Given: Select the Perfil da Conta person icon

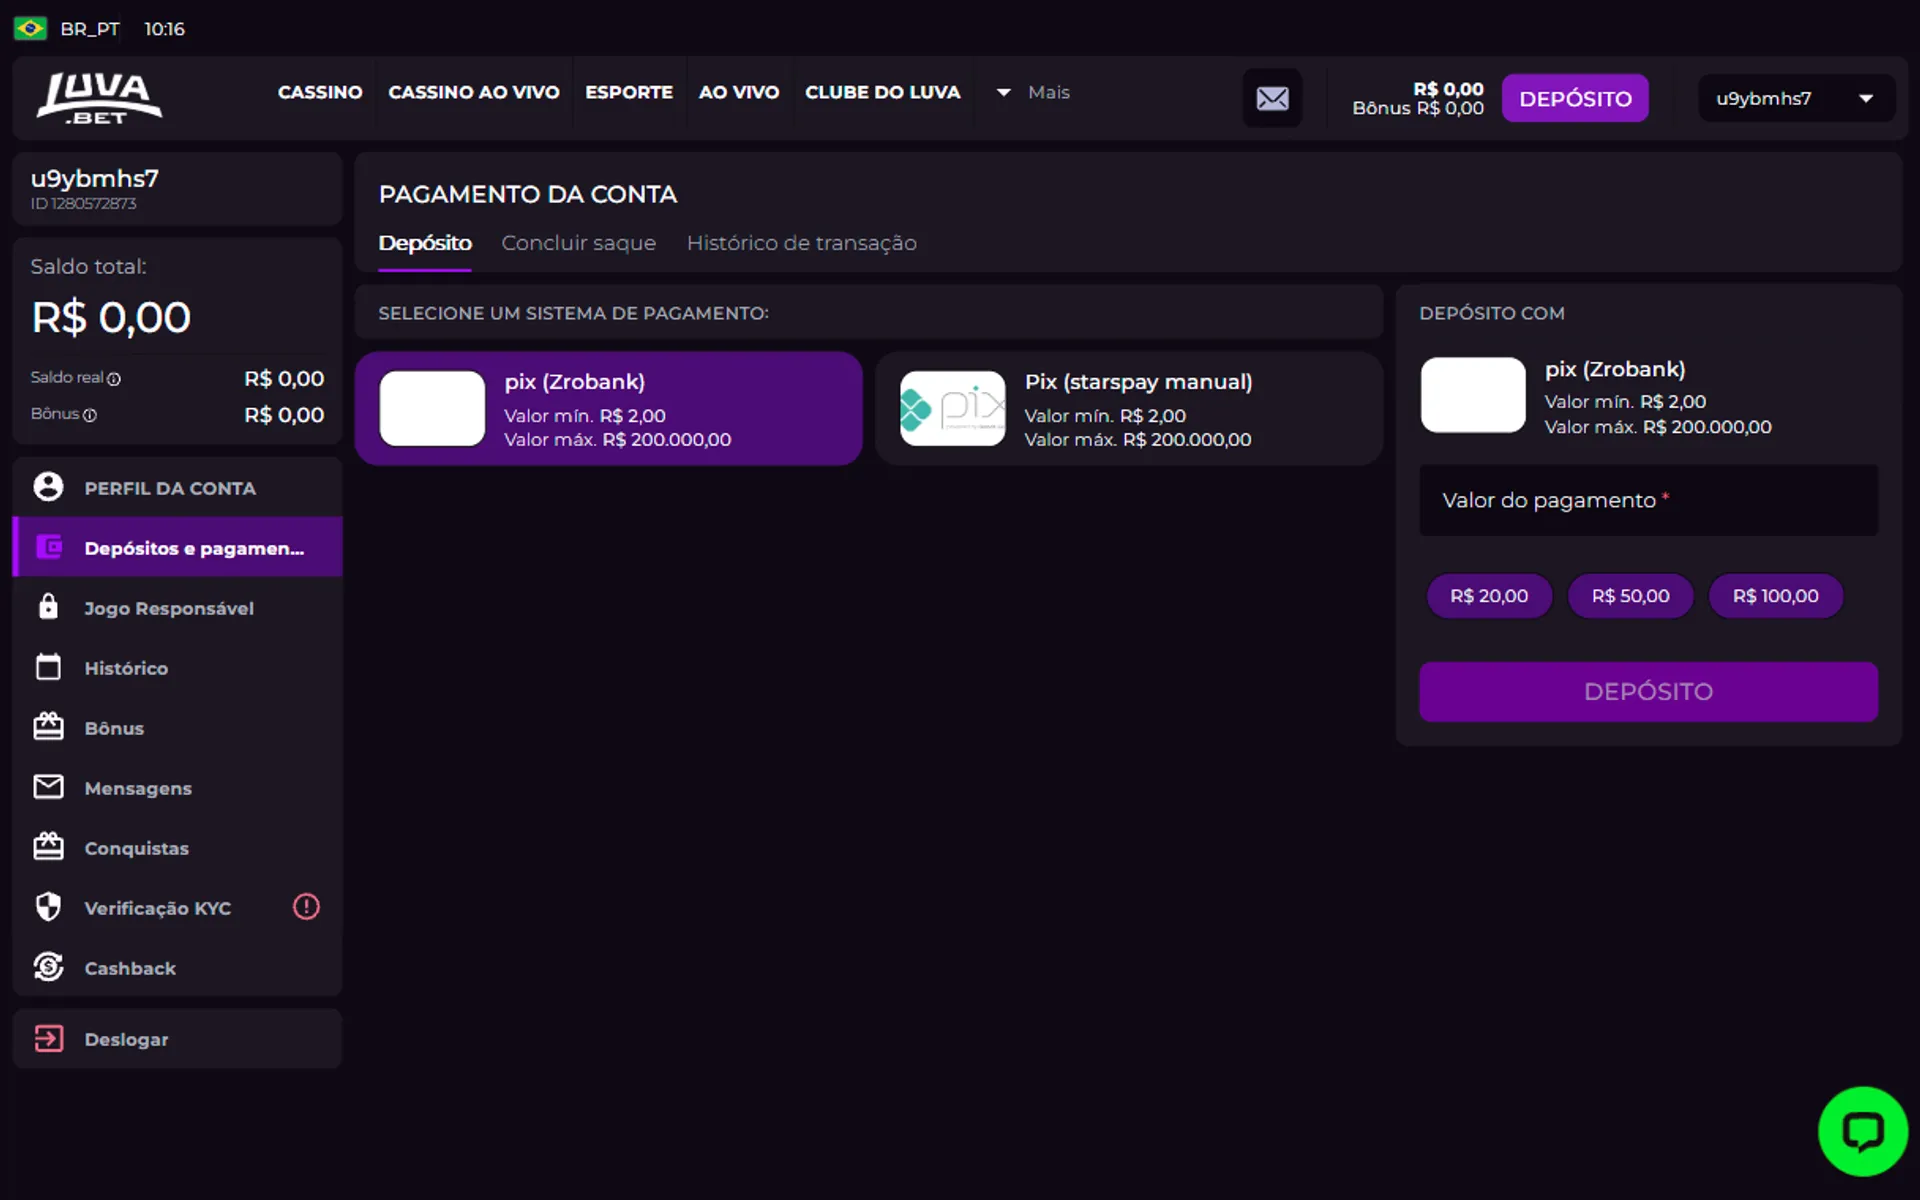Looking at the screenshot, I should (48, 487).
